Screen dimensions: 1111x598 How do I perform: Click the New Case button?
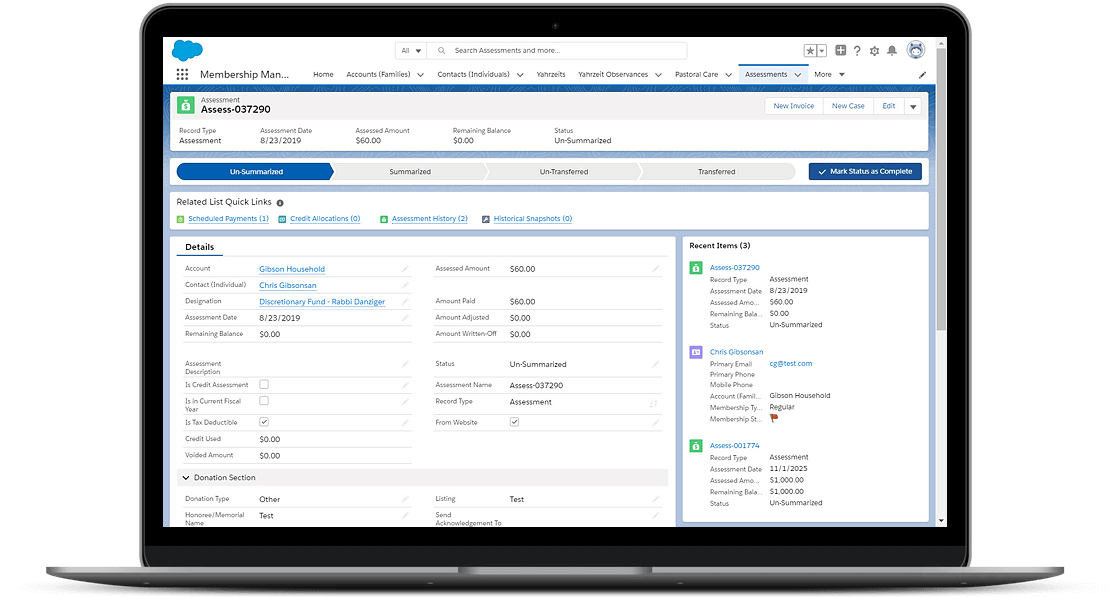coord(848,106)
